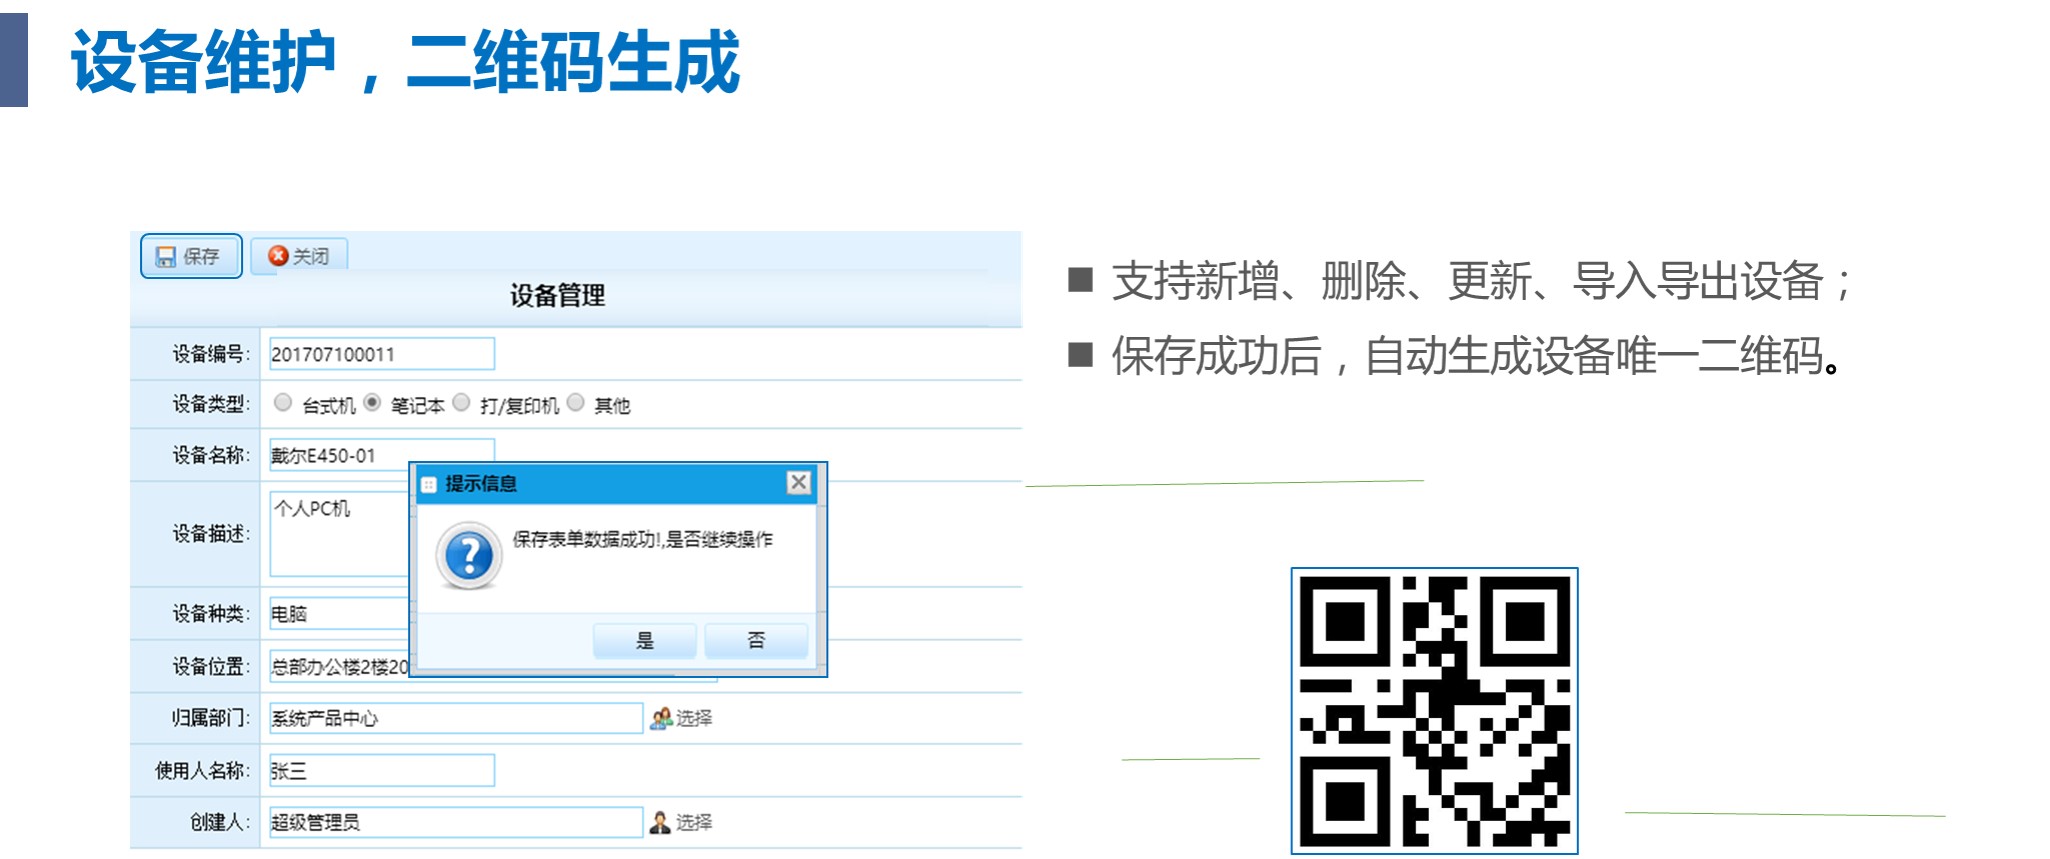The width and height of the screenshot is (2050, 859).
Task: Click the 使用人名称 field with 张三
Action: coord(382,770)
